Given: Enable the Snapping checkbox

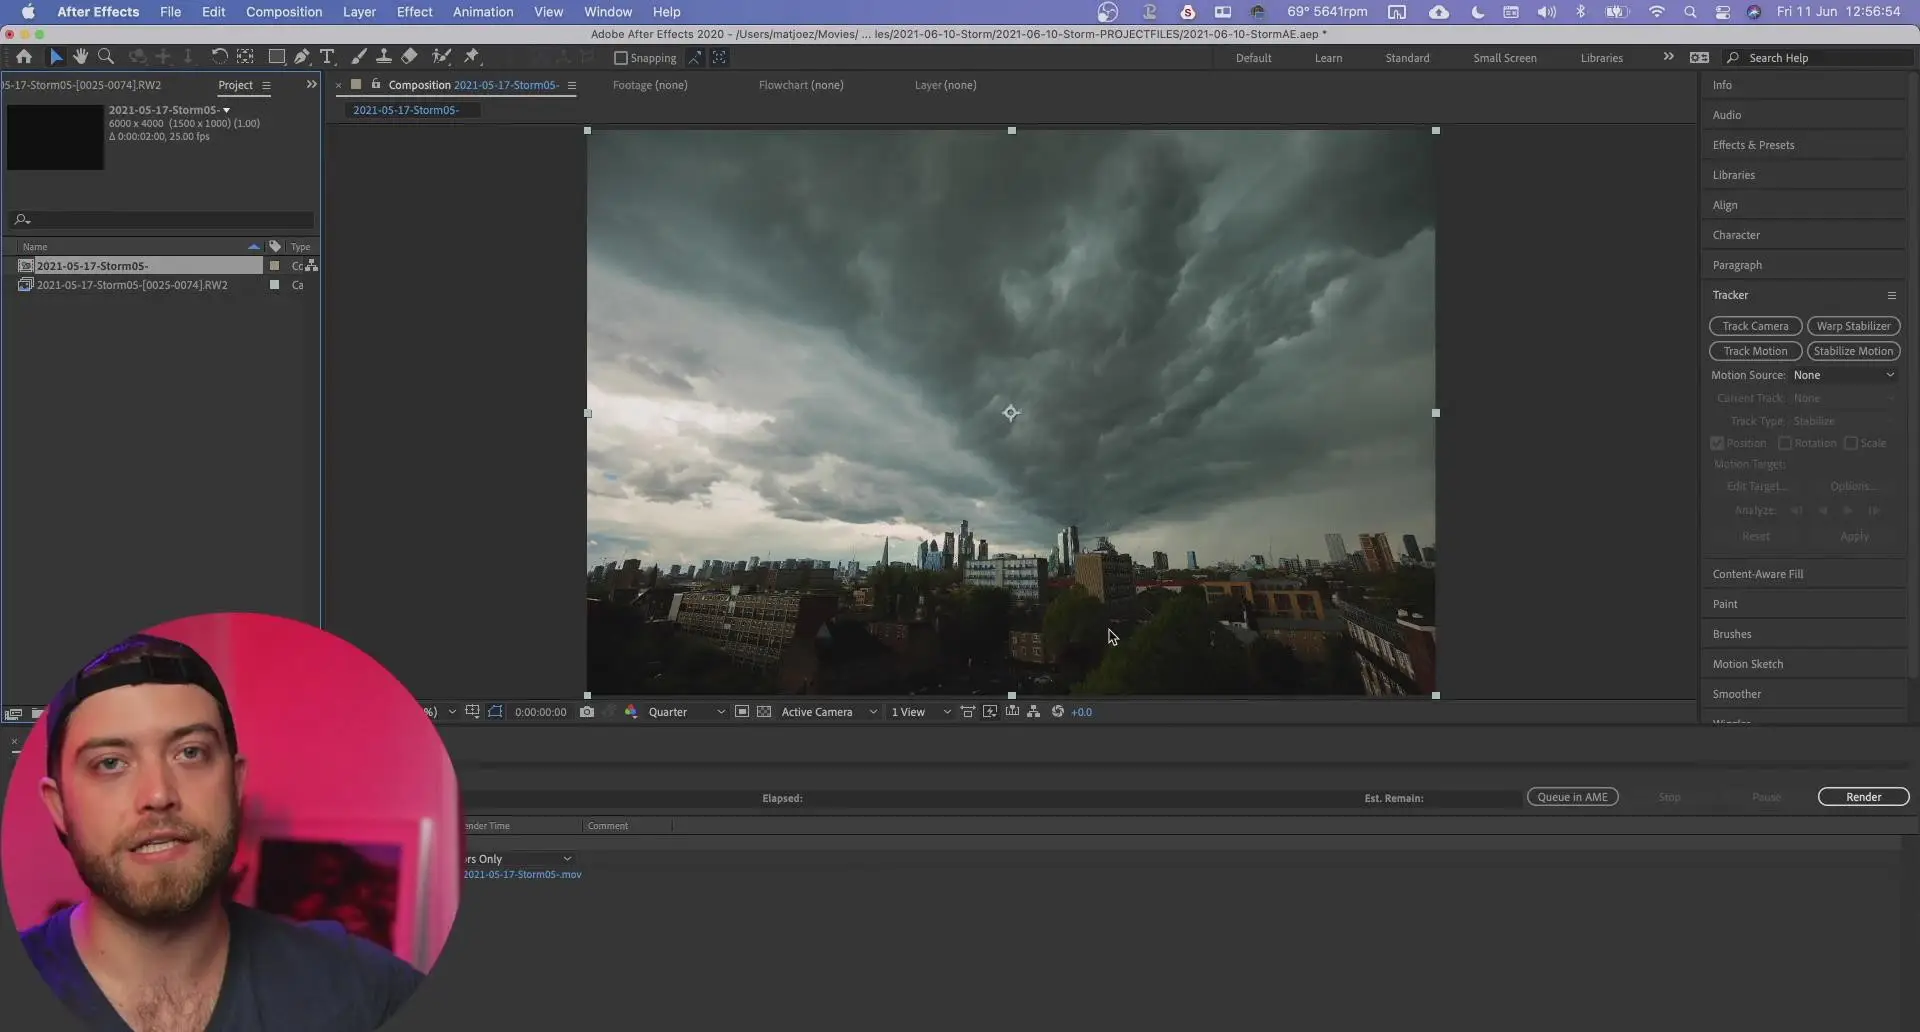Looking at the screenshot, I should pos(621,58).
